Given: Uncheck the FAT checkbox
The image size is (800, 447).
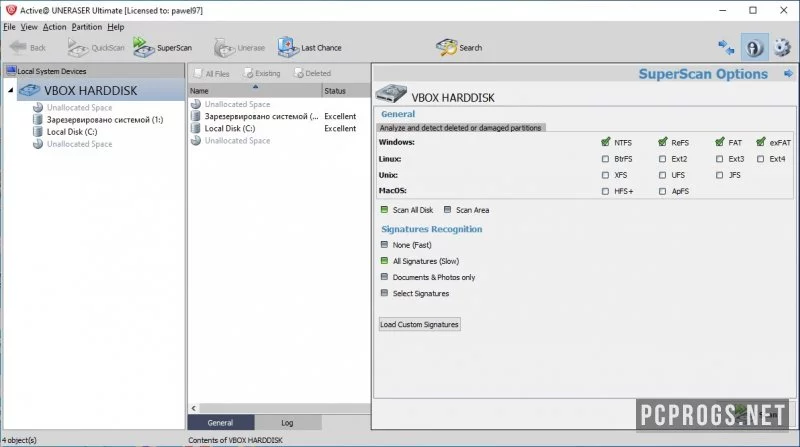Looking at the screenshot, I should coord(720,142).
